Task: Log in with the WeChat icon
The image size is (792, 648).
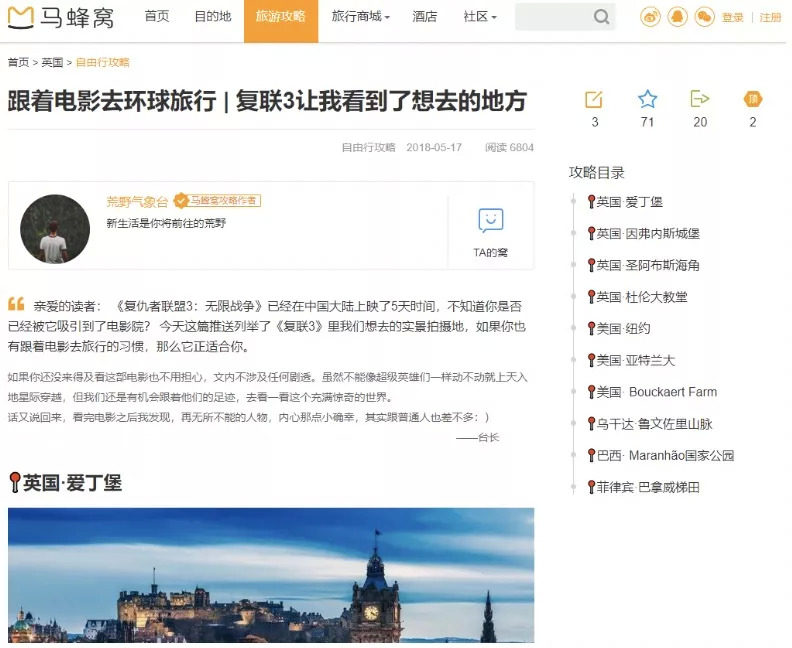Action: point(705,17)
